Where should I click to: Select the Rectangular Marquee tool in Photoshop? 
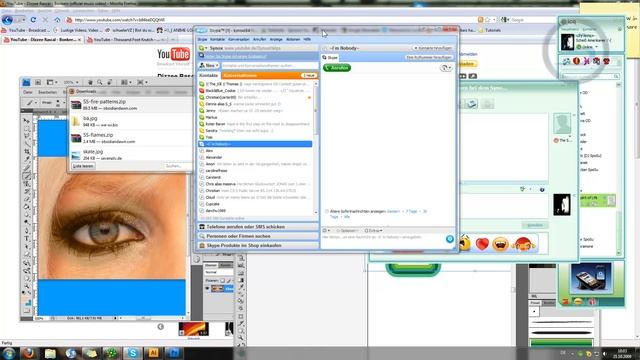pos(27,129)
